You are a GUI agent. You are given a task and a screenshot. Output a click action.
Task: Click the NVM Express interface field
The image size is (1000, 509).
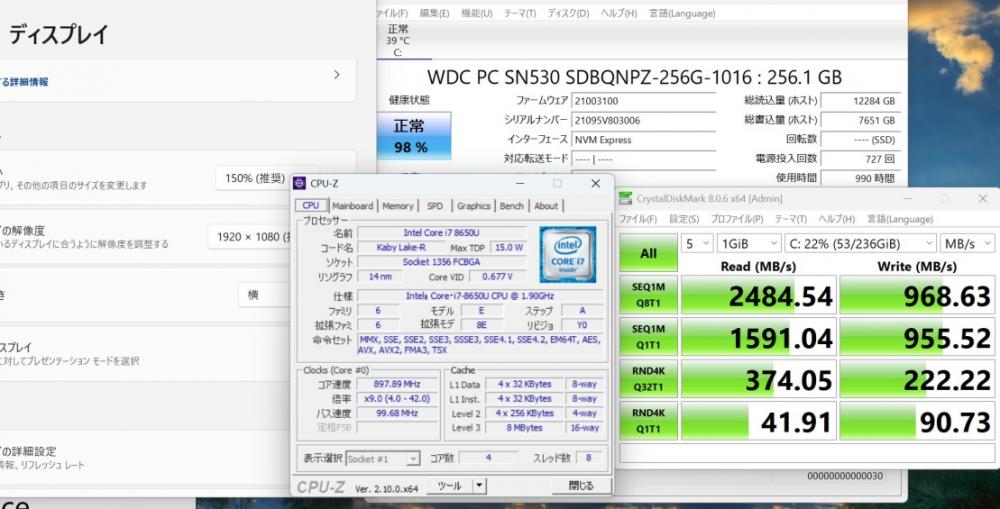643,140
